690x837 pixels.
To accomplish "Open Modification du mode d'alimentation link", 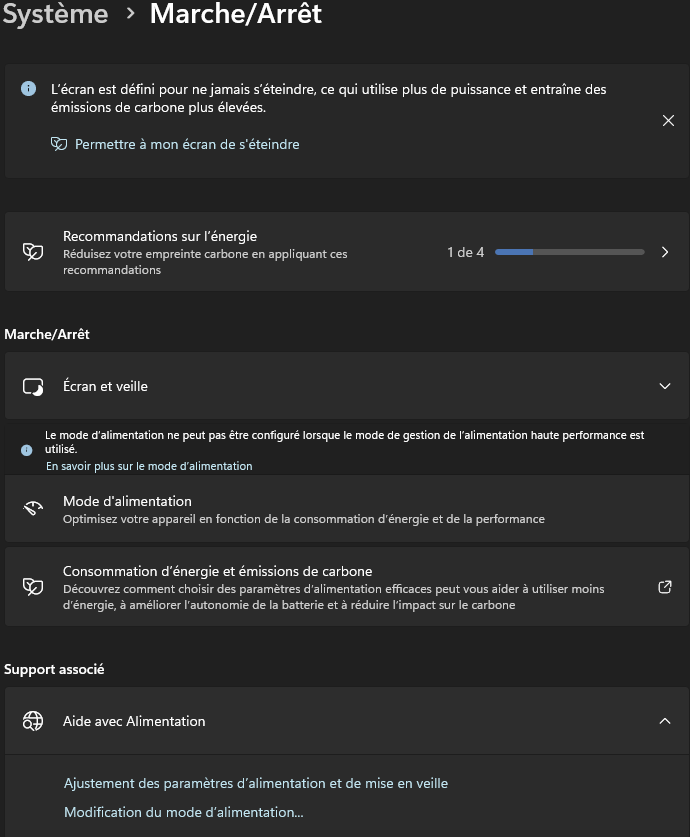I will click(x=184, y=812).
